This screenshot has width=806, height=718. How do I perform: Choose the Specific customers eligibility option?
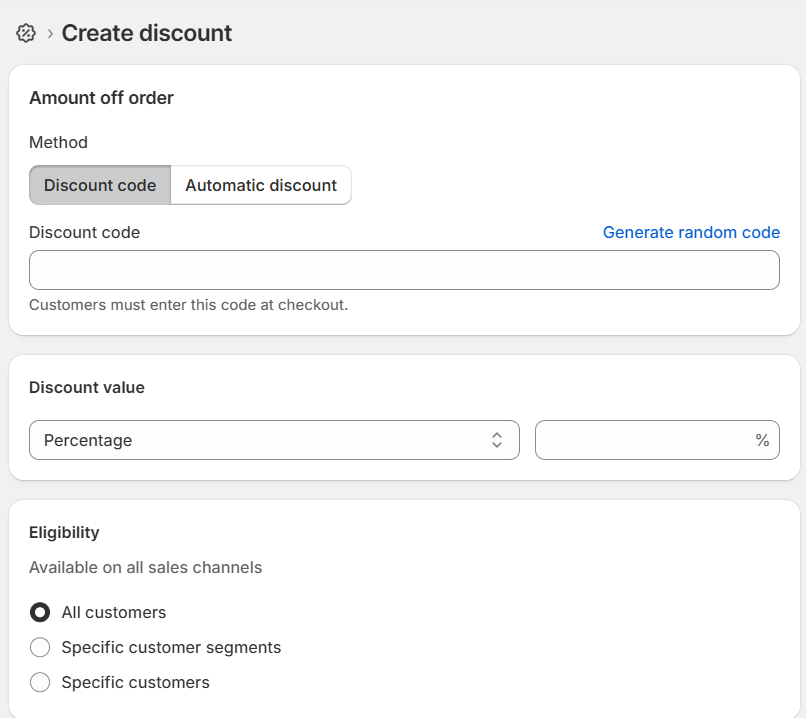(40, 682)
